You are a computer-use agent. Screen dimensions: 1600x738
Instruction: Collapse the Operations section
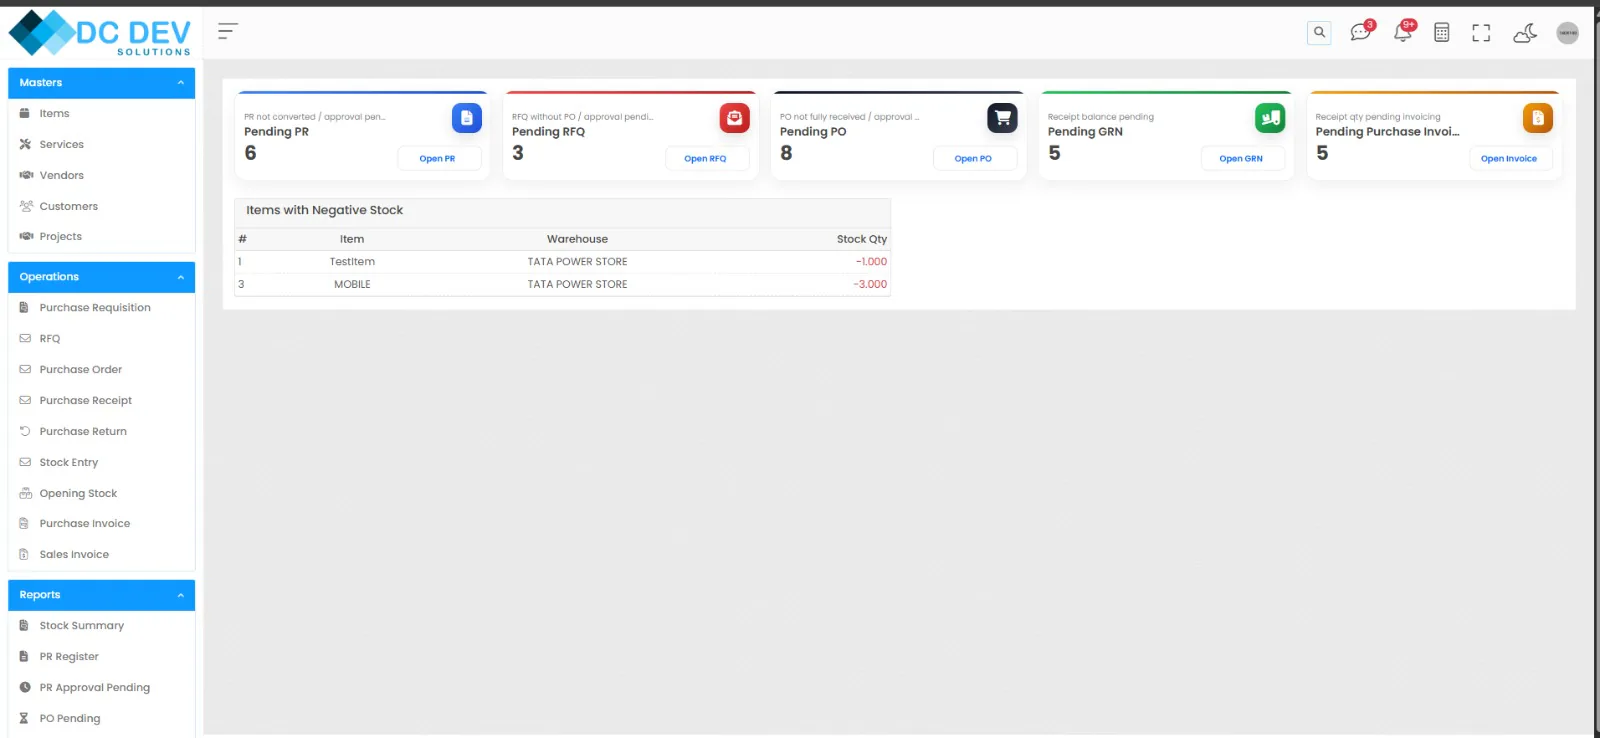coord(101,277)
